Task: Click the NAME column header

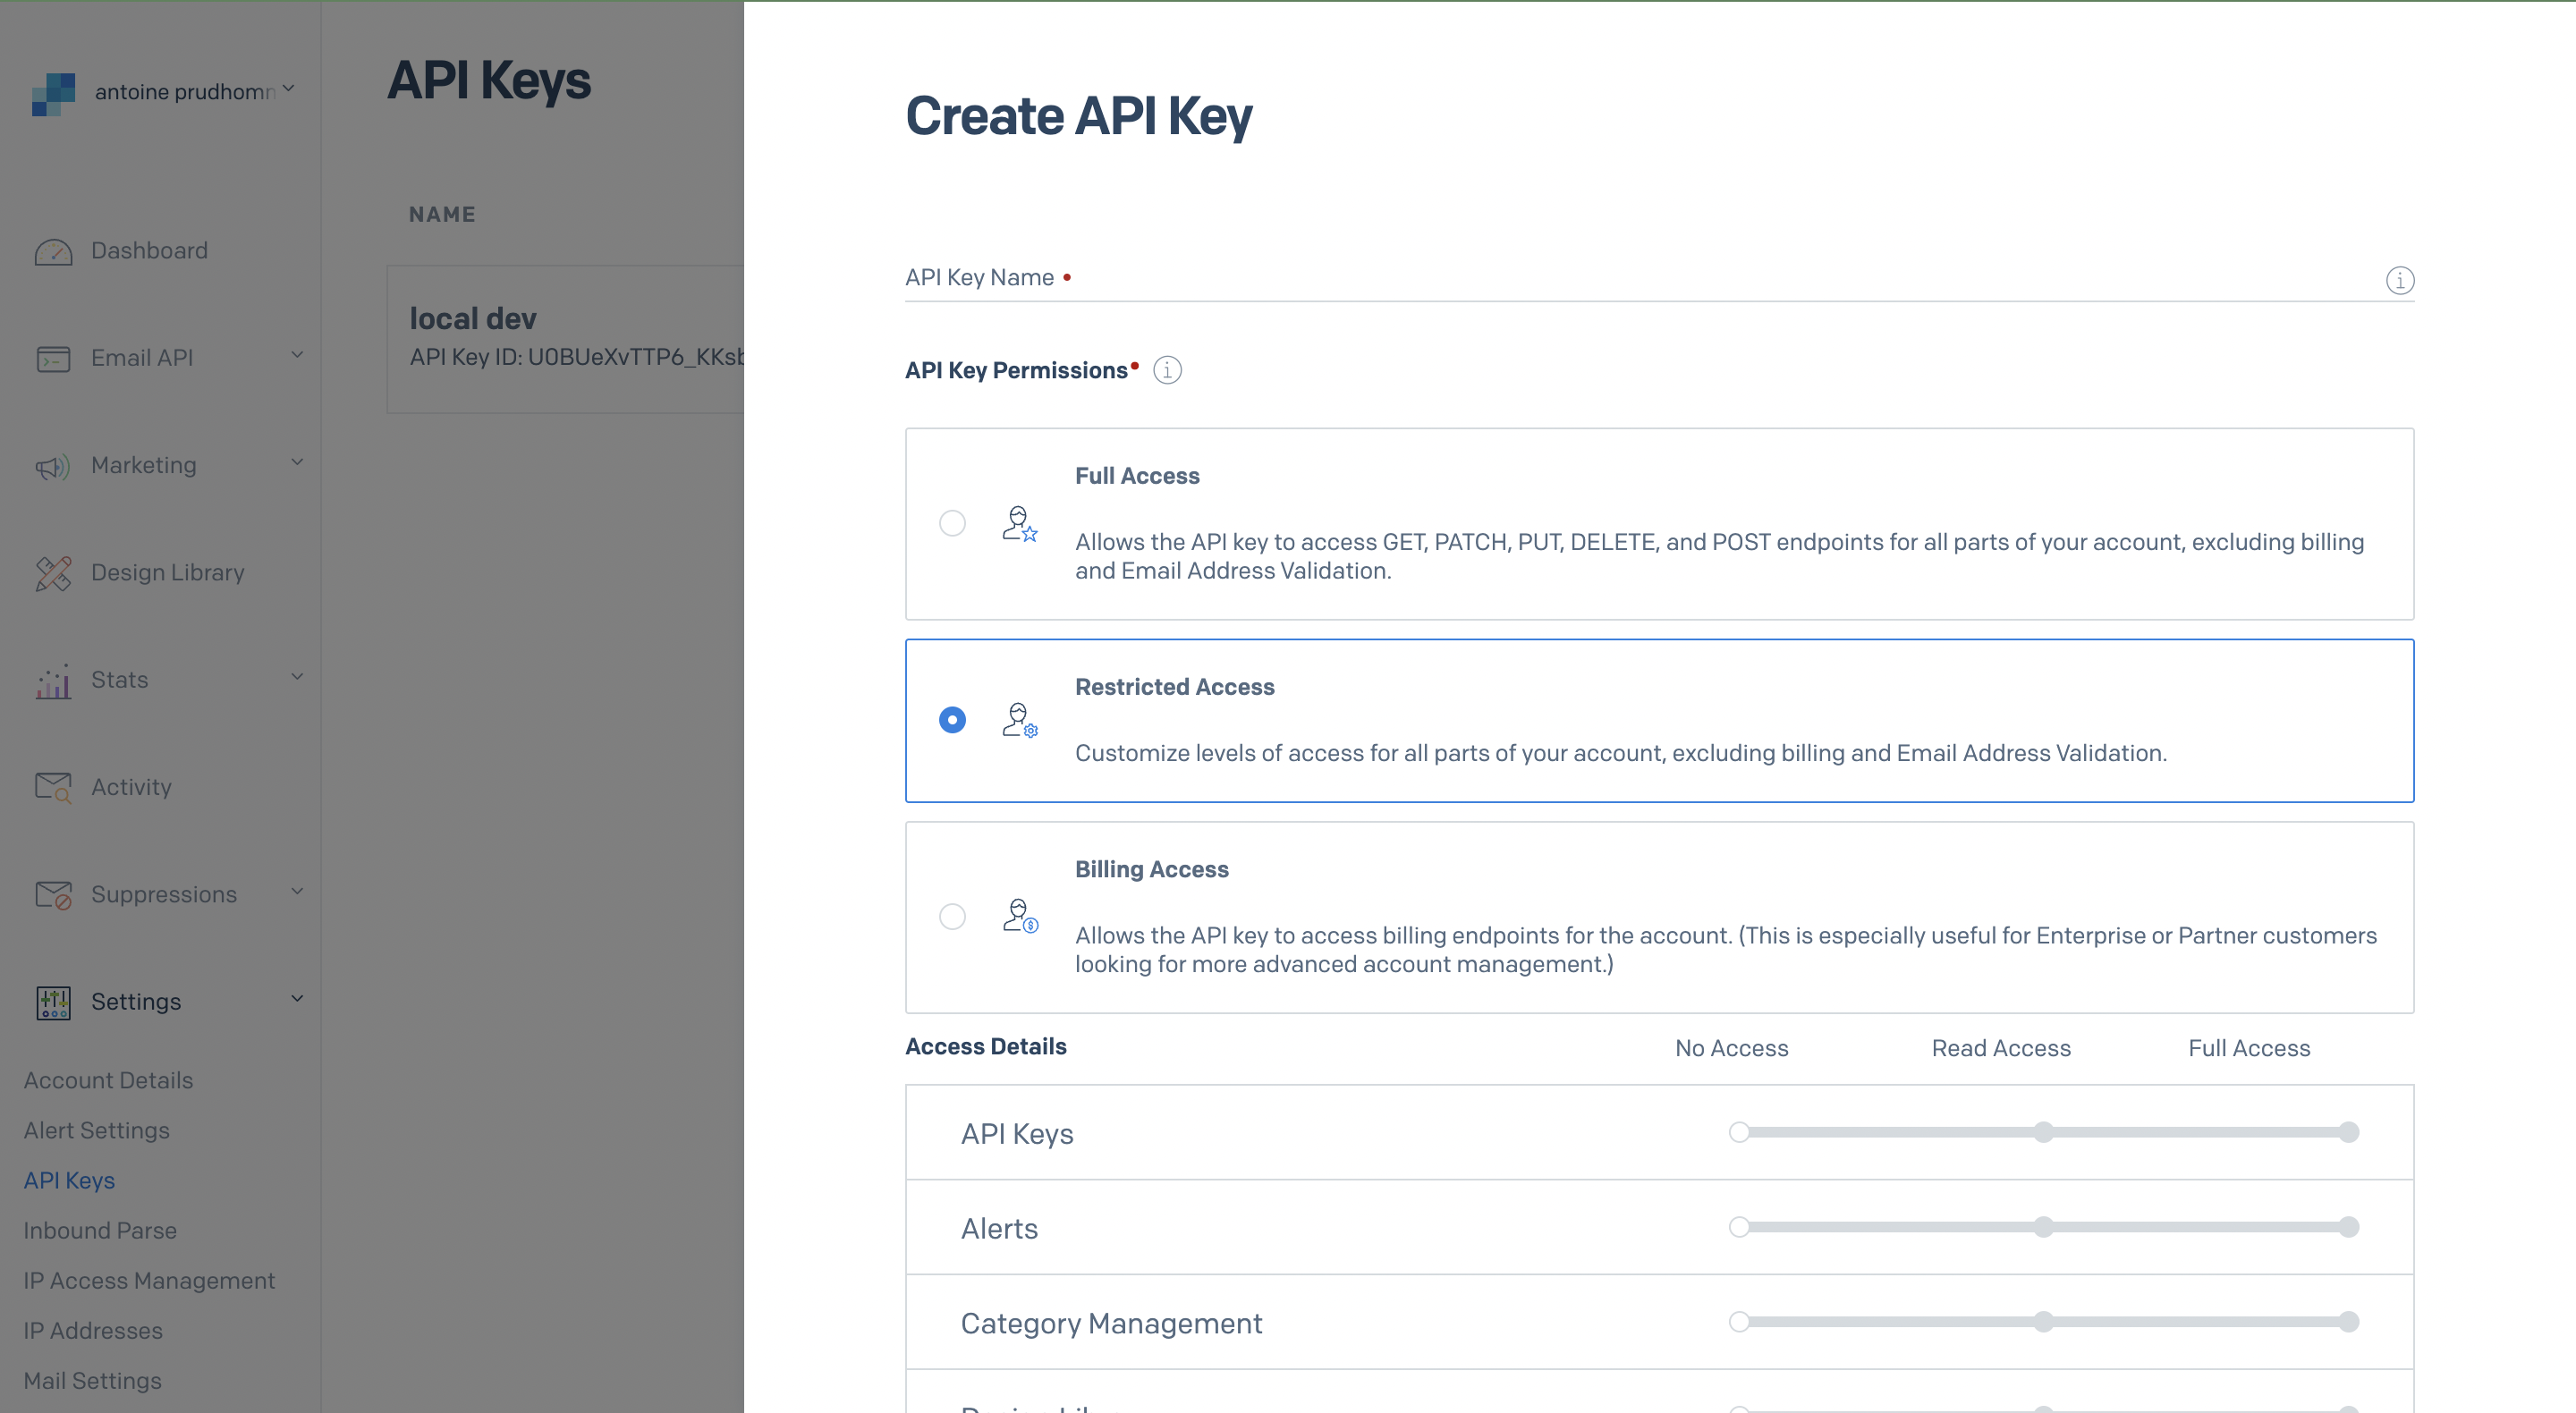Action: click(x=442, y=215)
